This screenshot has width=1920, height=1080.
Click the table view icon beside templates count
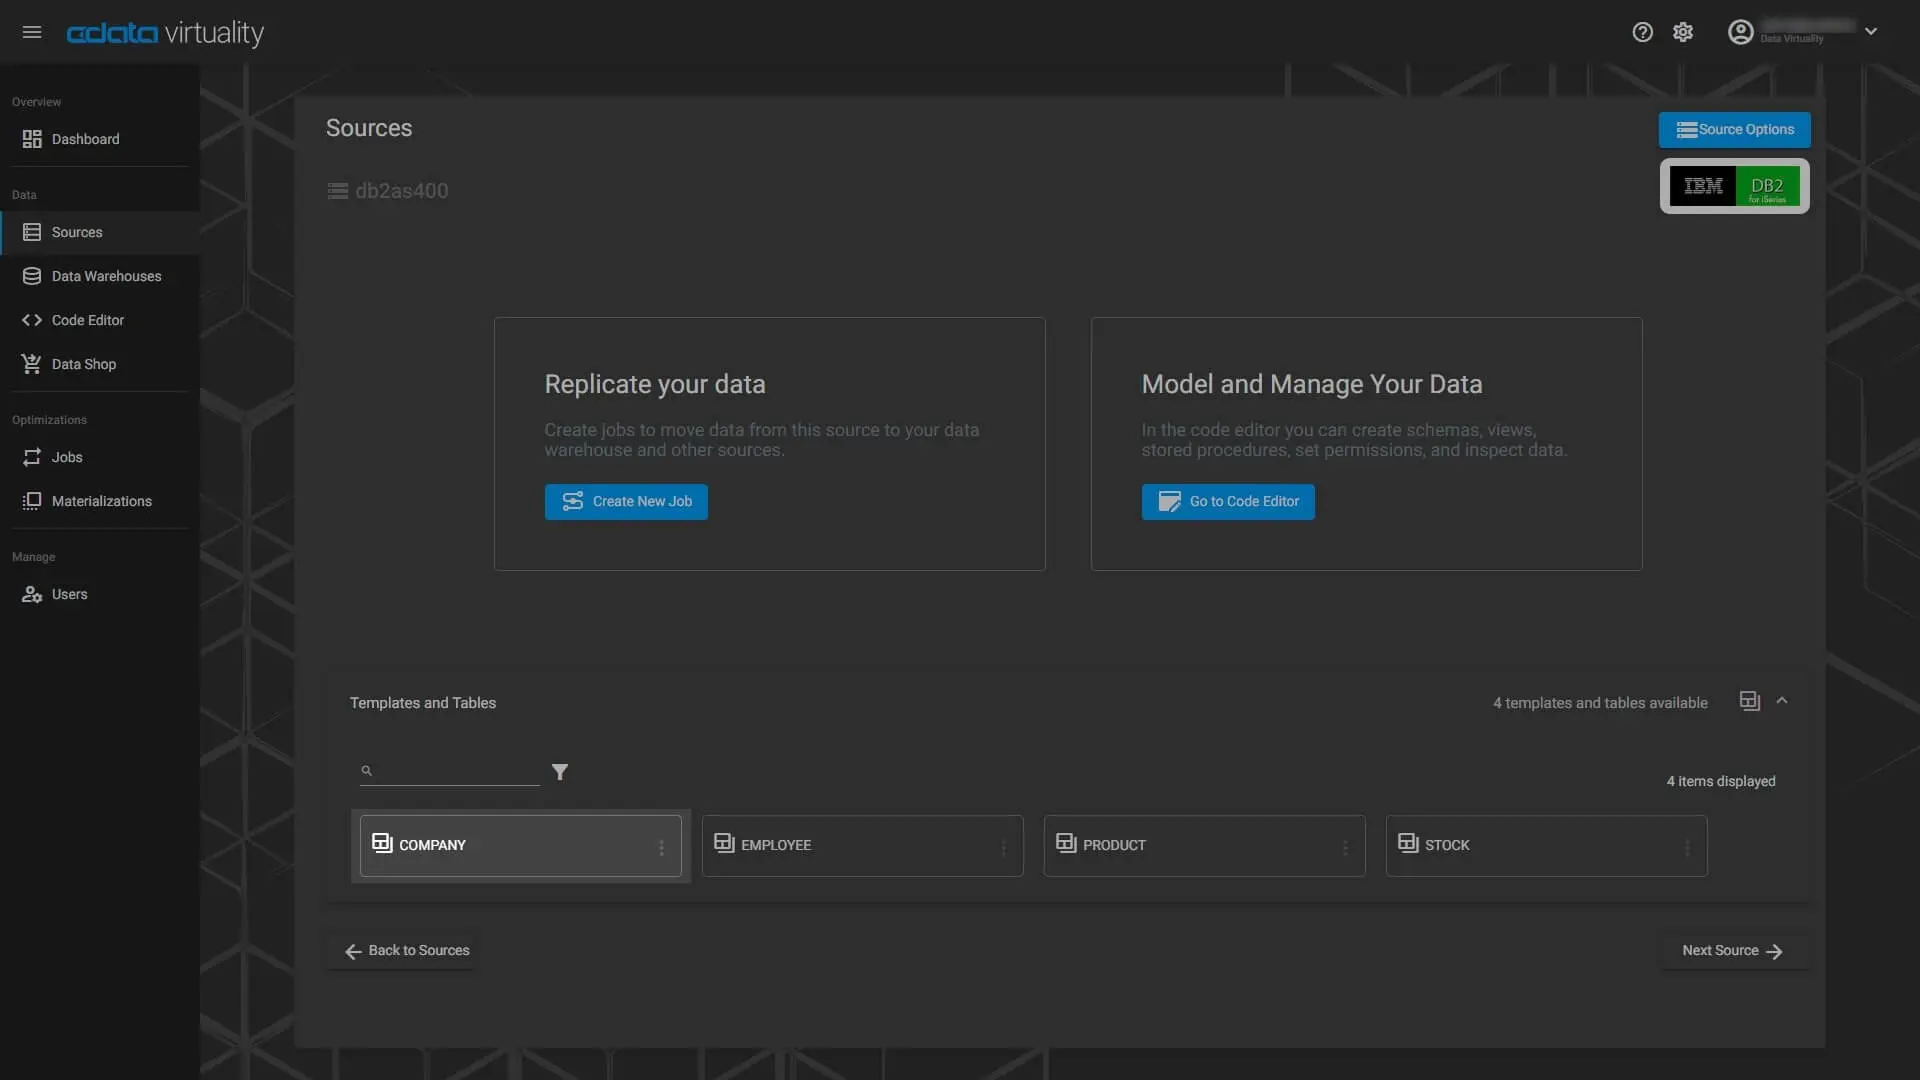(1749, 701)
